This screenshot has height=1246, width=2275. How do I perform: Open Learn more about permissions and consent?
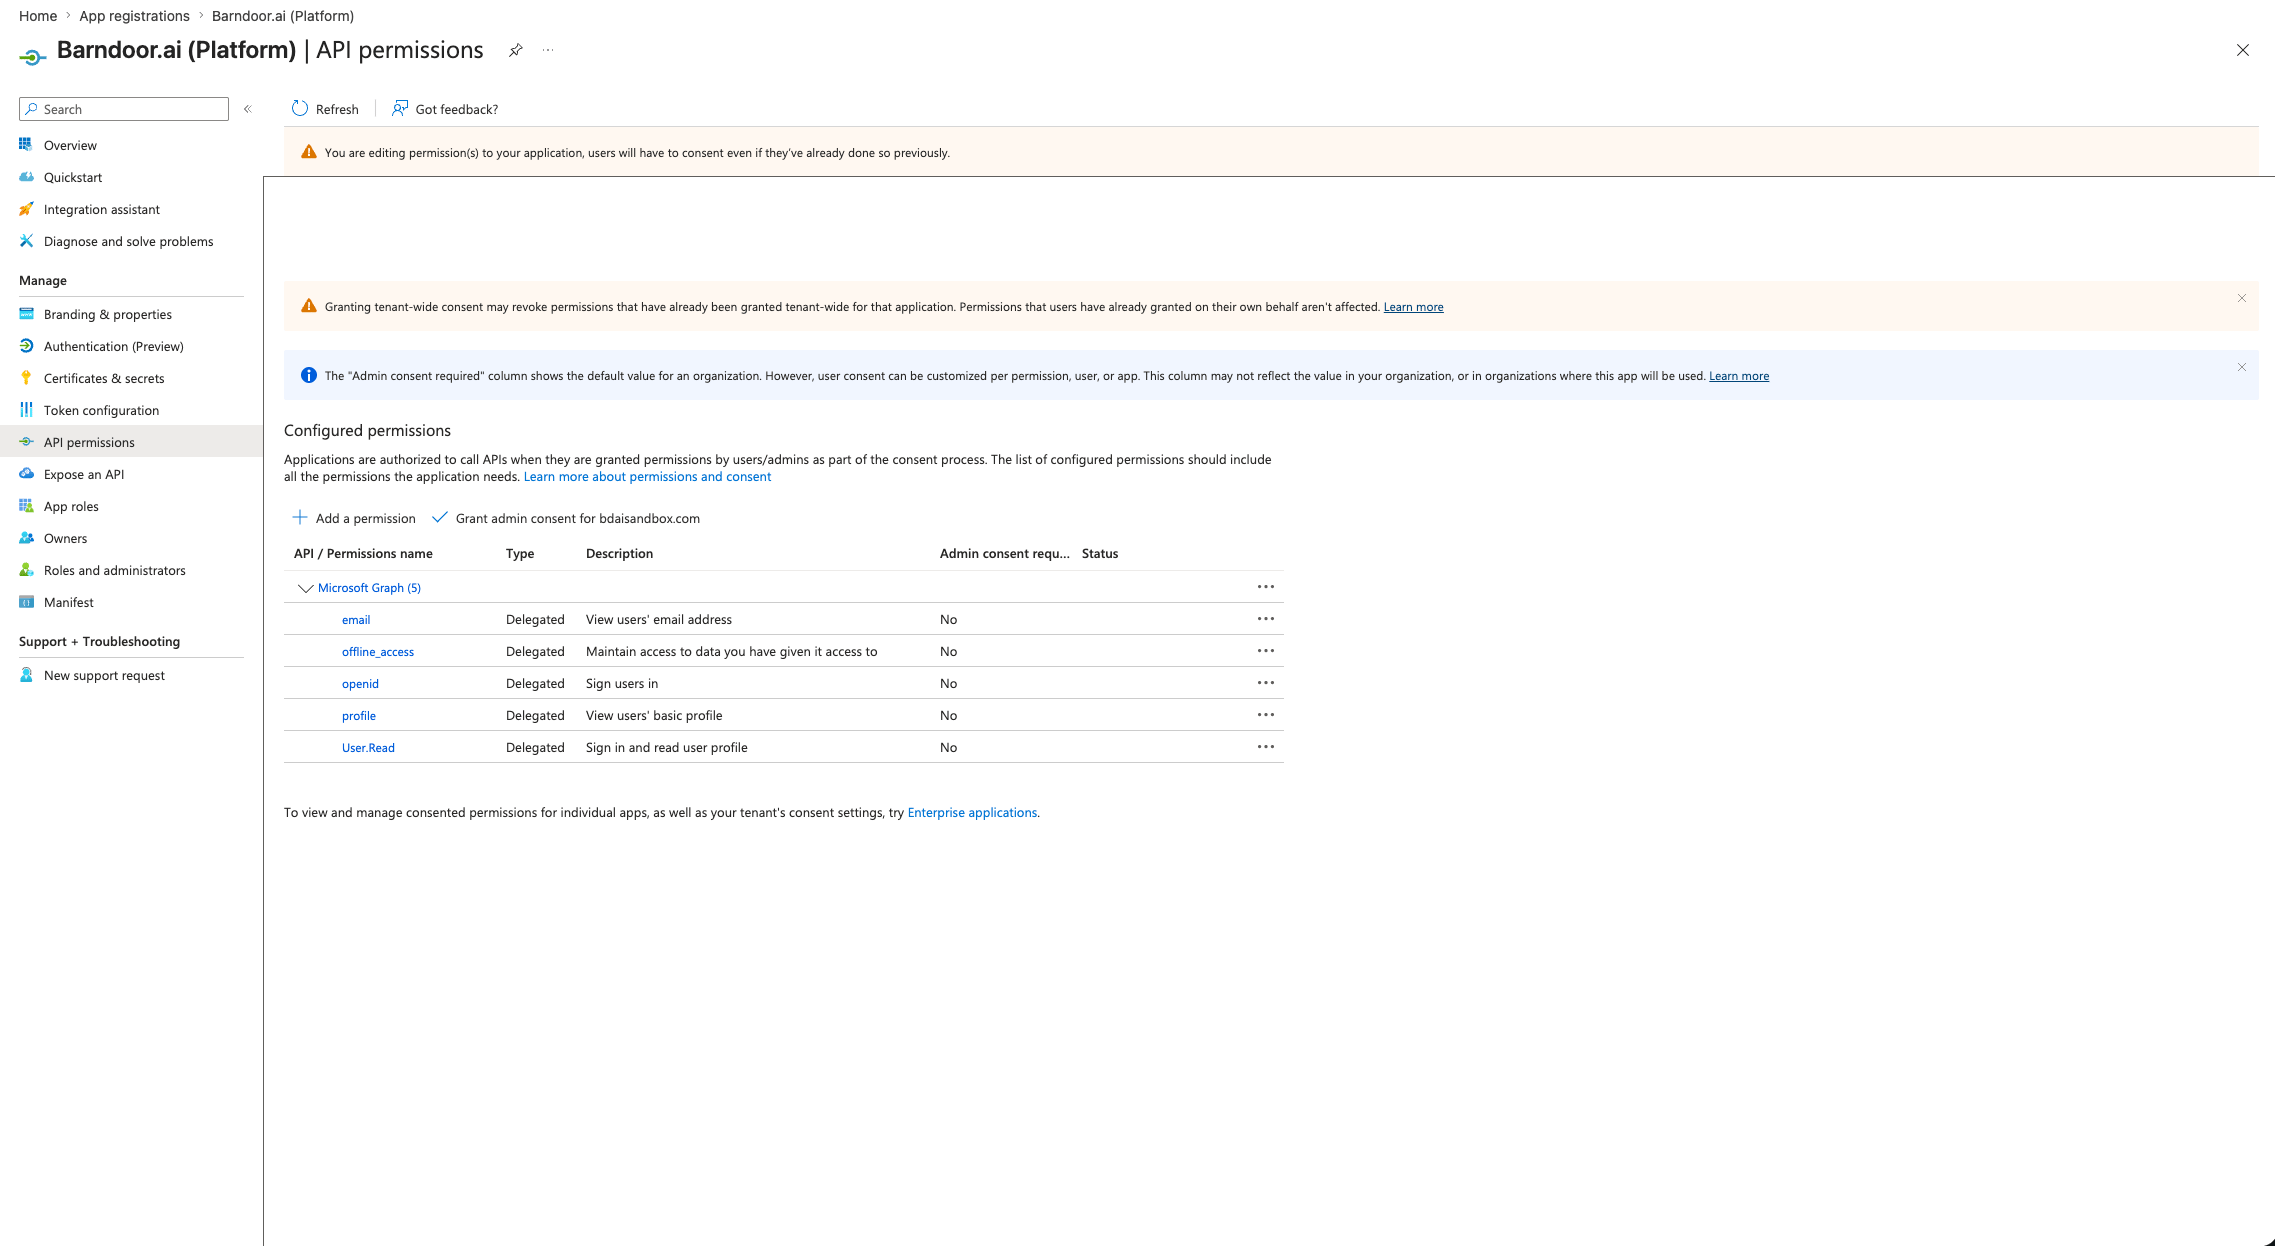647,476
